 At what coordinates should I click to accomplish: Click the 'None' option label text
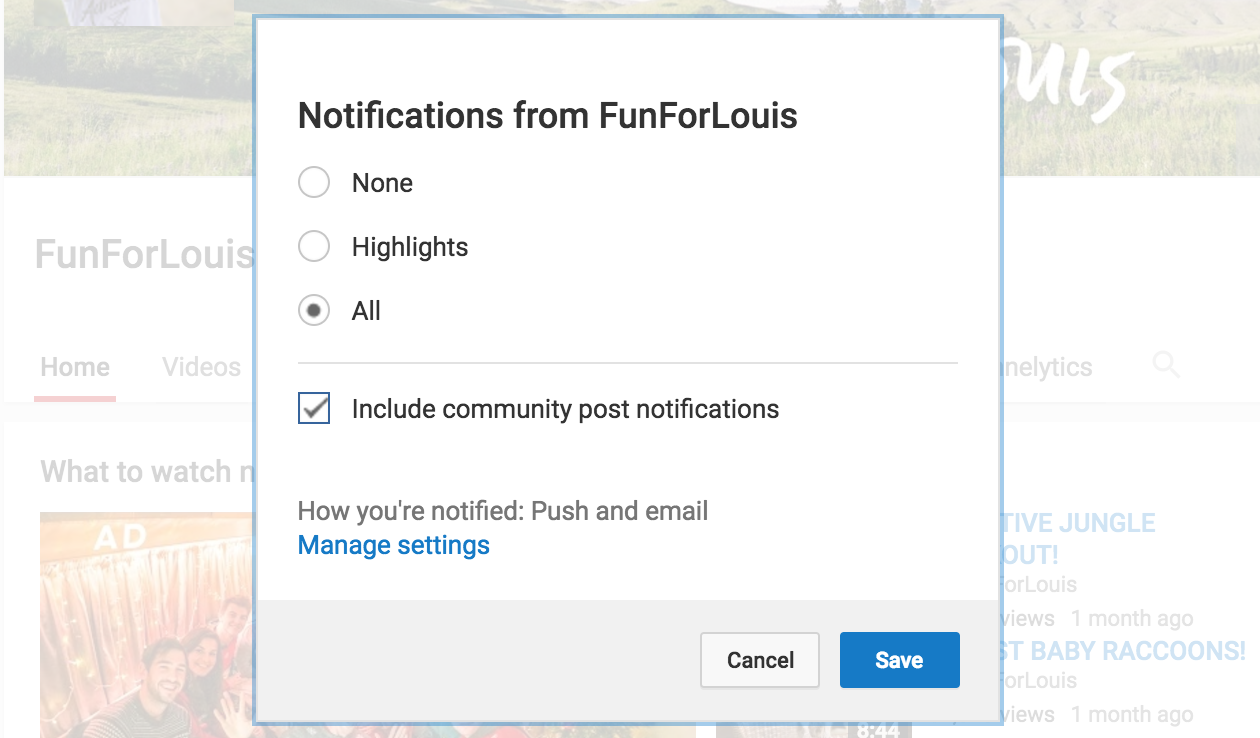tap(382, 183)
